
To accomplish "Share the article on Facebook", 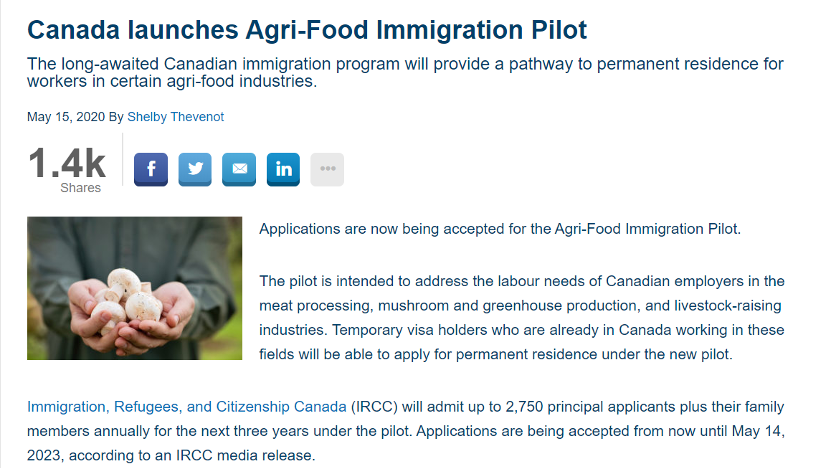I will point(151,169).
